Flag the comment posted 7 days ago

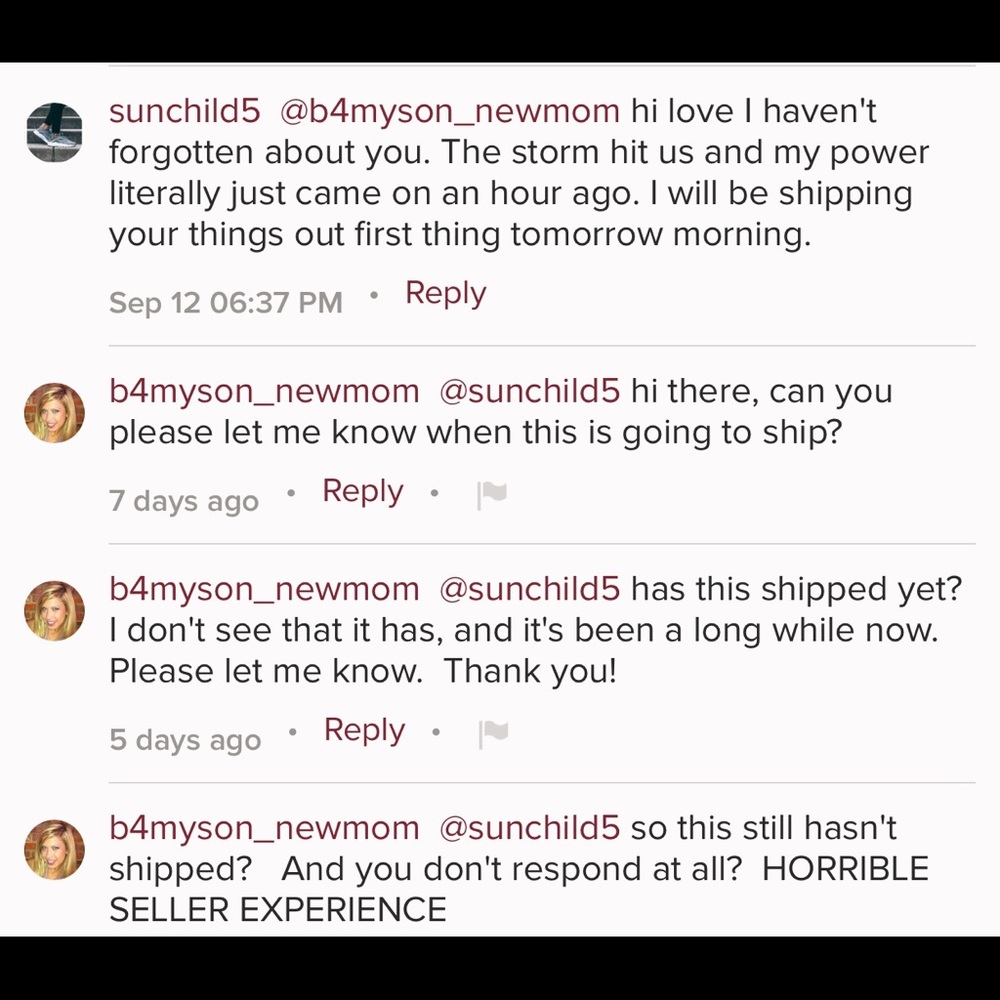(x=492, y=496)
